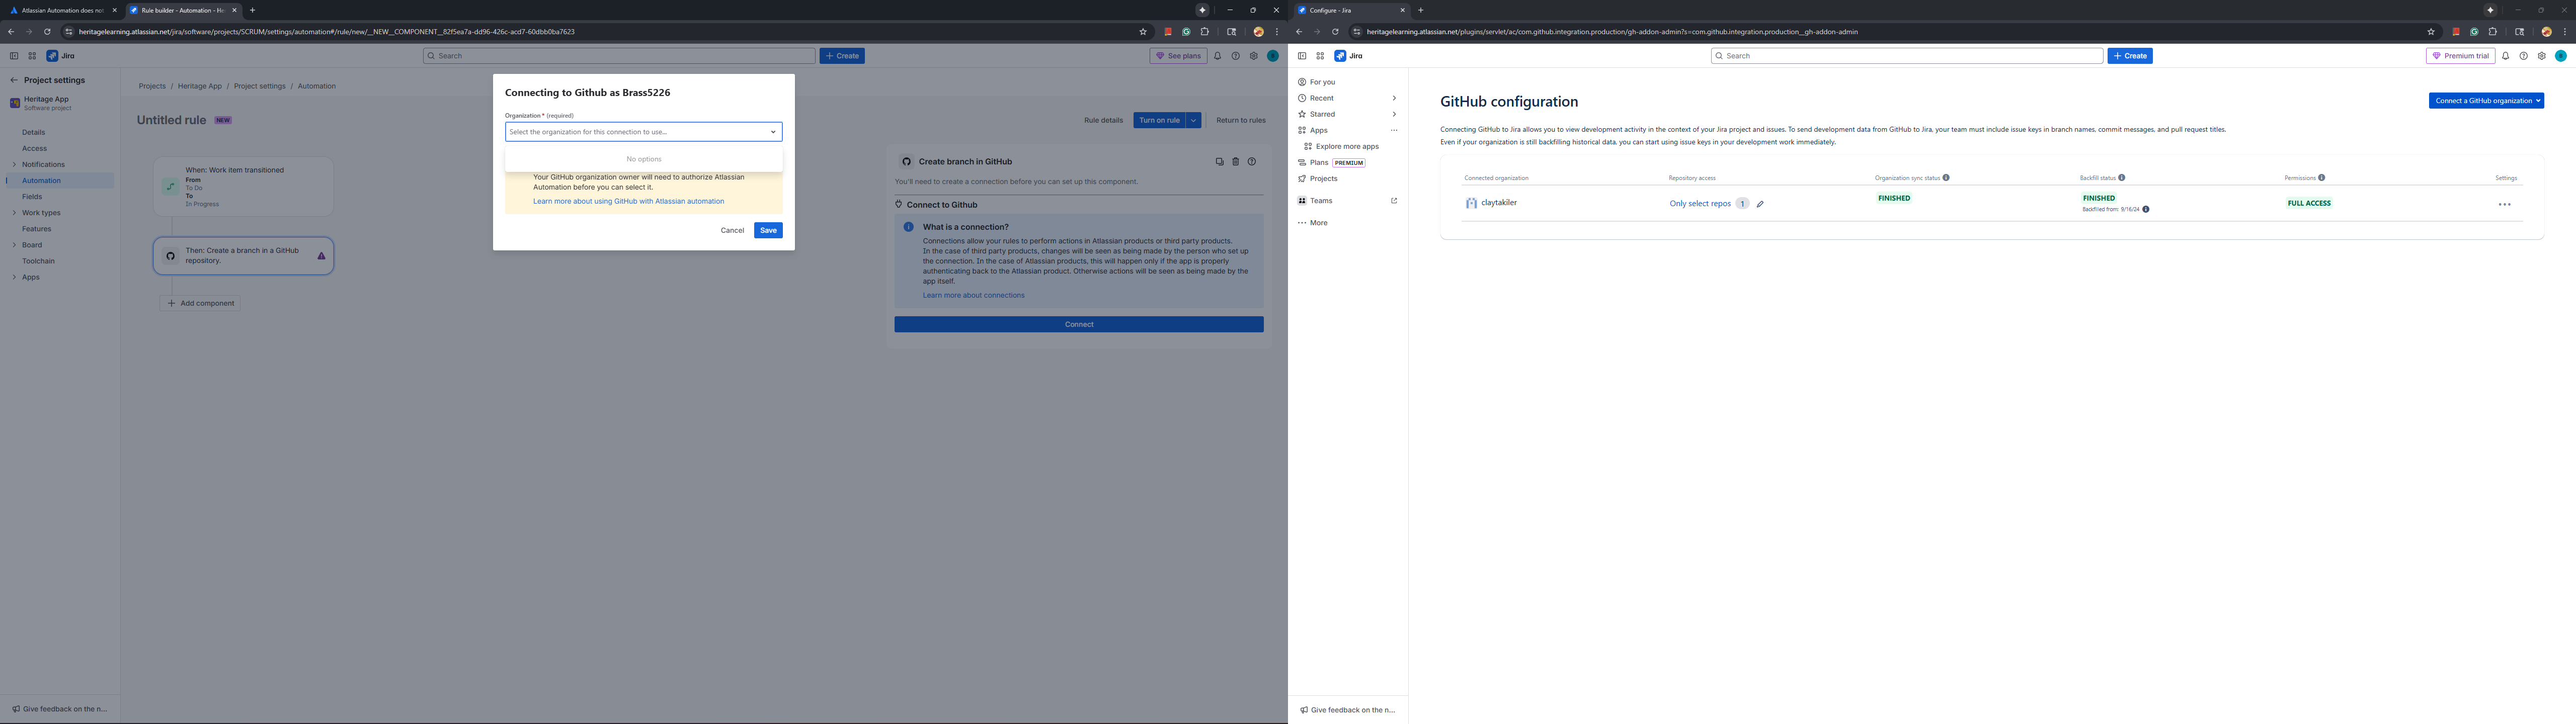Collapse the sidebar in the Configure - Jira window
The image size is (2576, 724).
tap(1302, 56)
